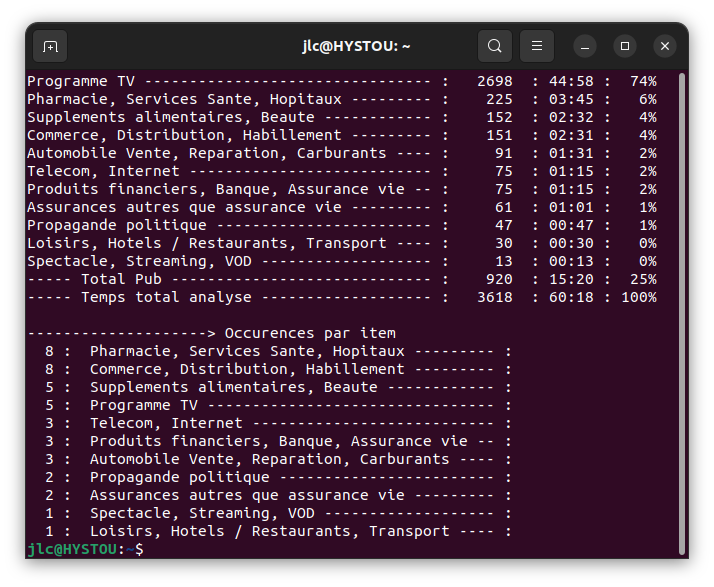This screenshot has height=587, width=714.
Task: Click the 920 total pub count
Action: pyautogui.click(x=499, y=279)
